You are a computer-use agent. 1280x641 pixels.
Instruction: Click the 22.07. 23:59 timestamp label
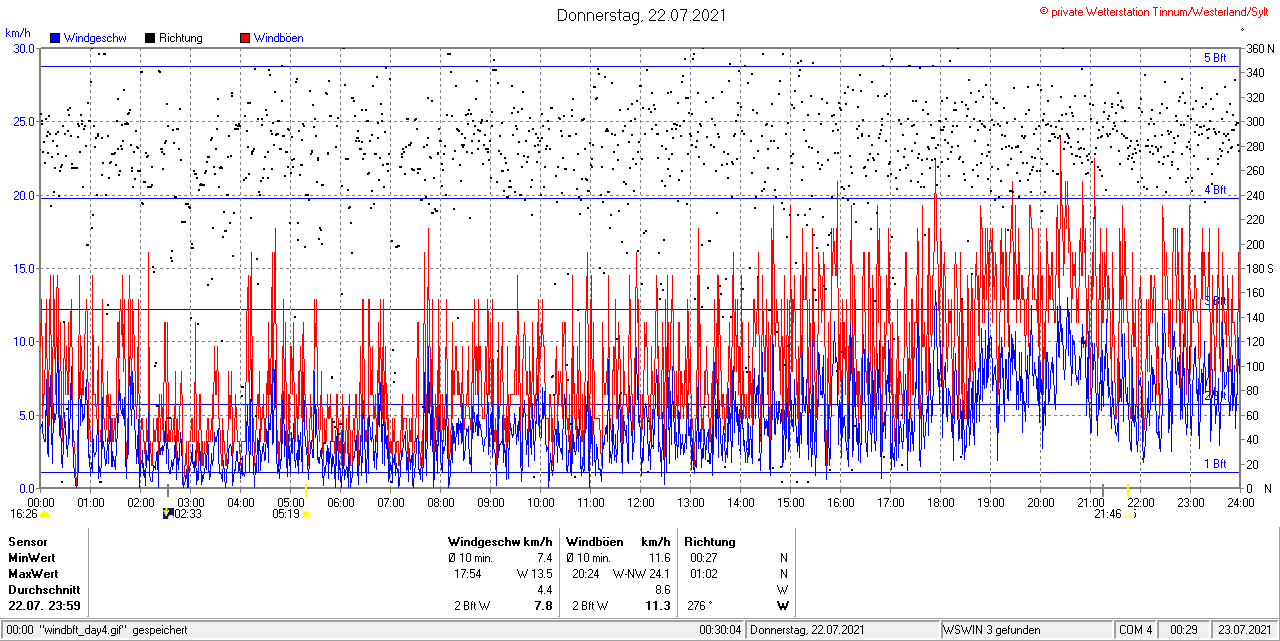coord(44,606)
